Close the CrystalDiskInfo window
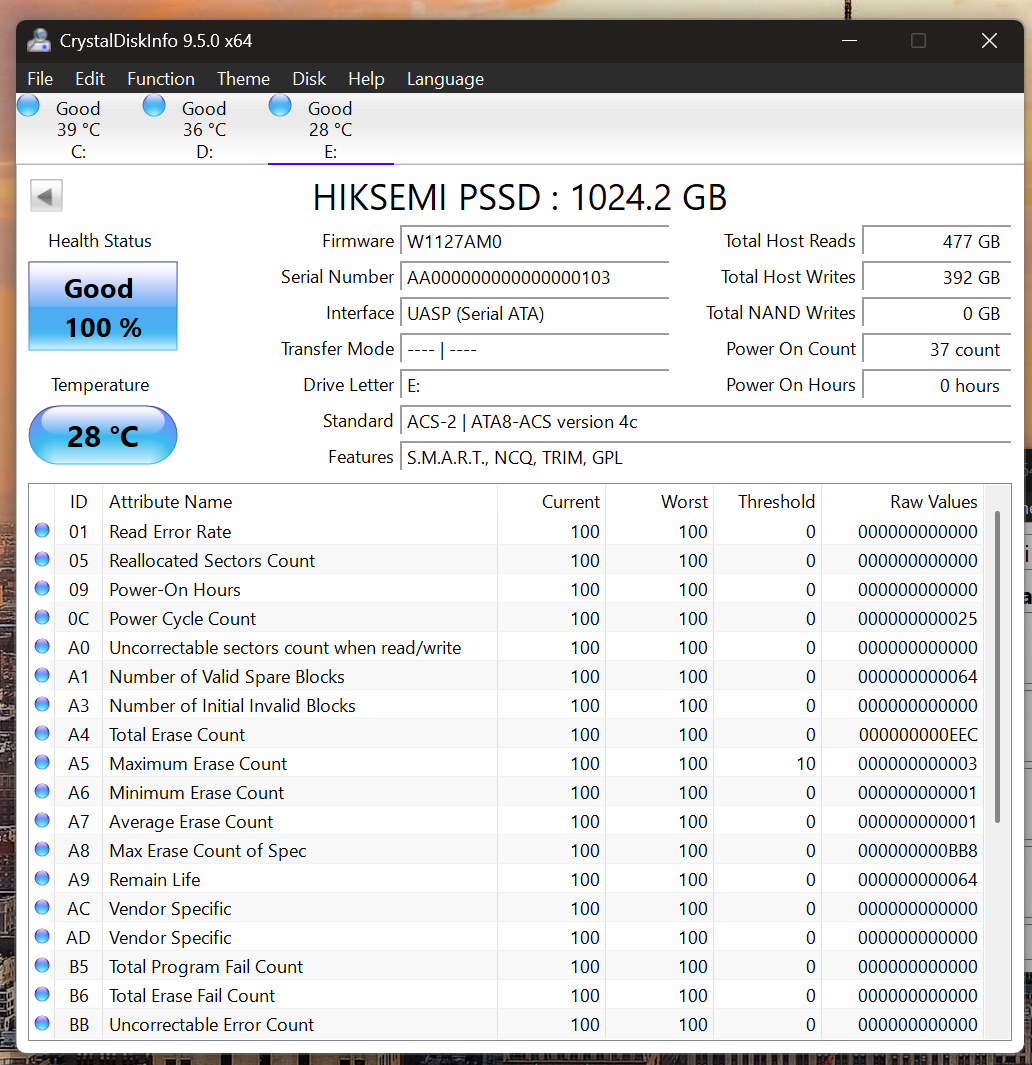The width and height of the screenshot is (1032, 1065). pos(989,41)
